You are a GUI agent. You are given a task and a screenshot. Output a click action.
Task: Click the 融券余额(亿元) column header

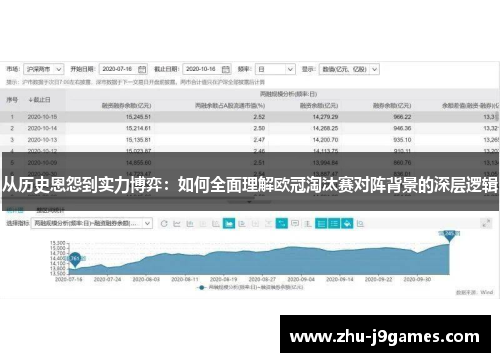click(x=392, y=106)
